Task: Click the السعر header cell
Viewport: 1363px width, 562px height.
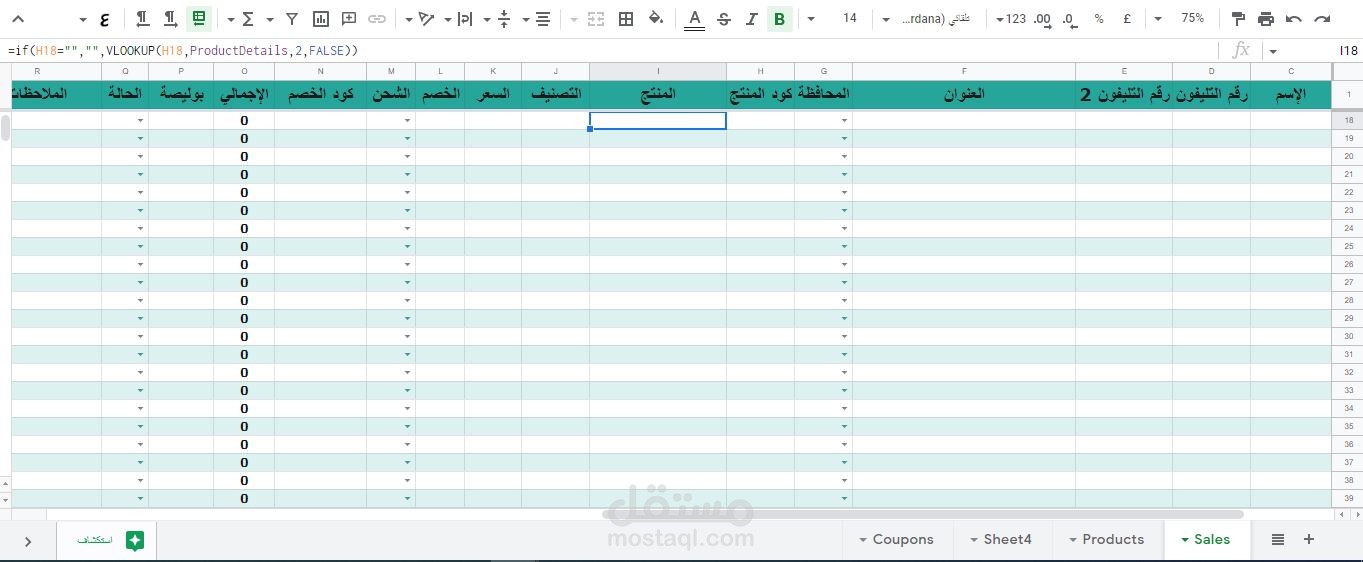Action: [x=493, y=94]
